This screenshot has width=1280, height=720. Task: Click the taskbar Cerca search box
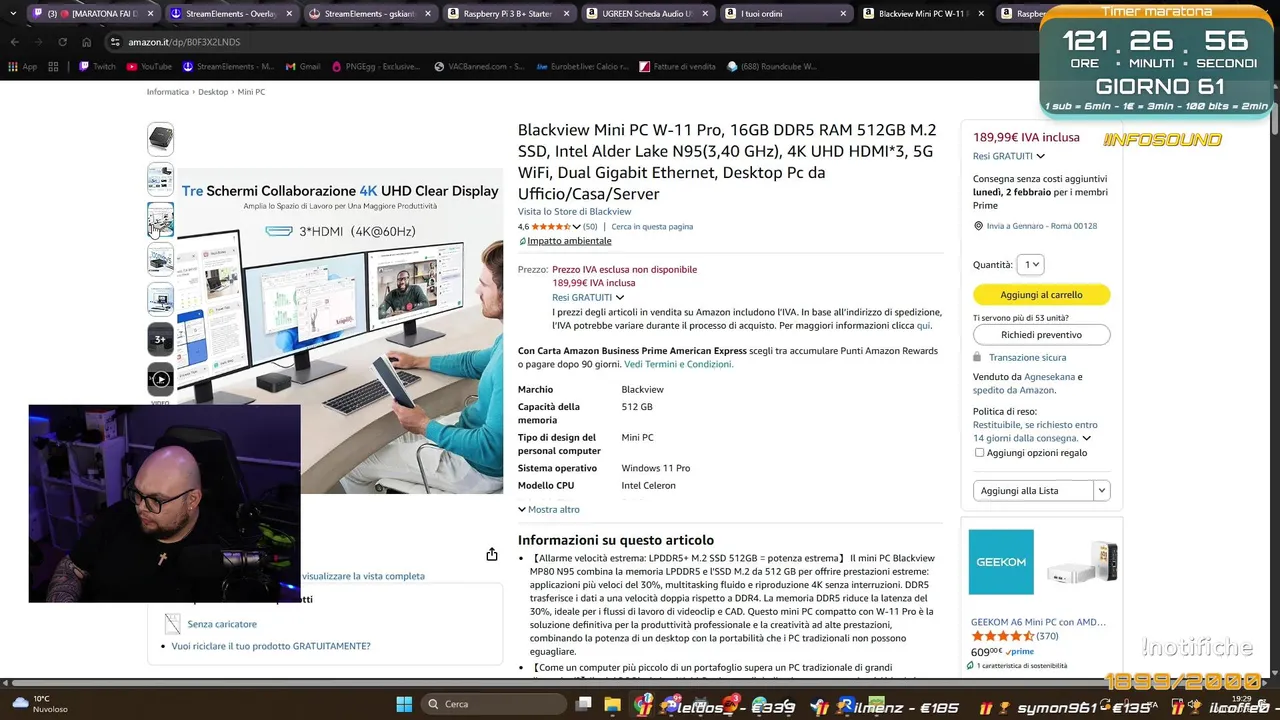coord(492,704)
